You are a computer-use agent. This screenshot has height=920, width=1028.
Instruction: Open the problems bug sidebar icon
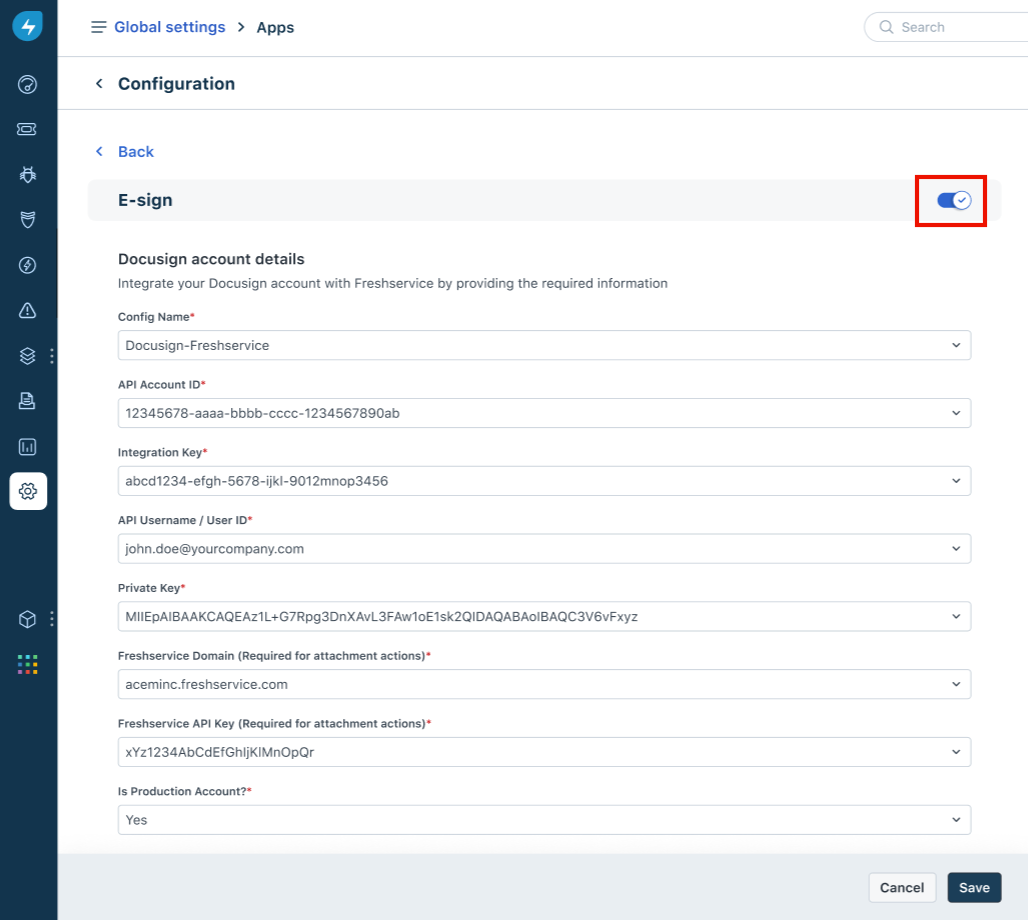(x=28, y=174)
